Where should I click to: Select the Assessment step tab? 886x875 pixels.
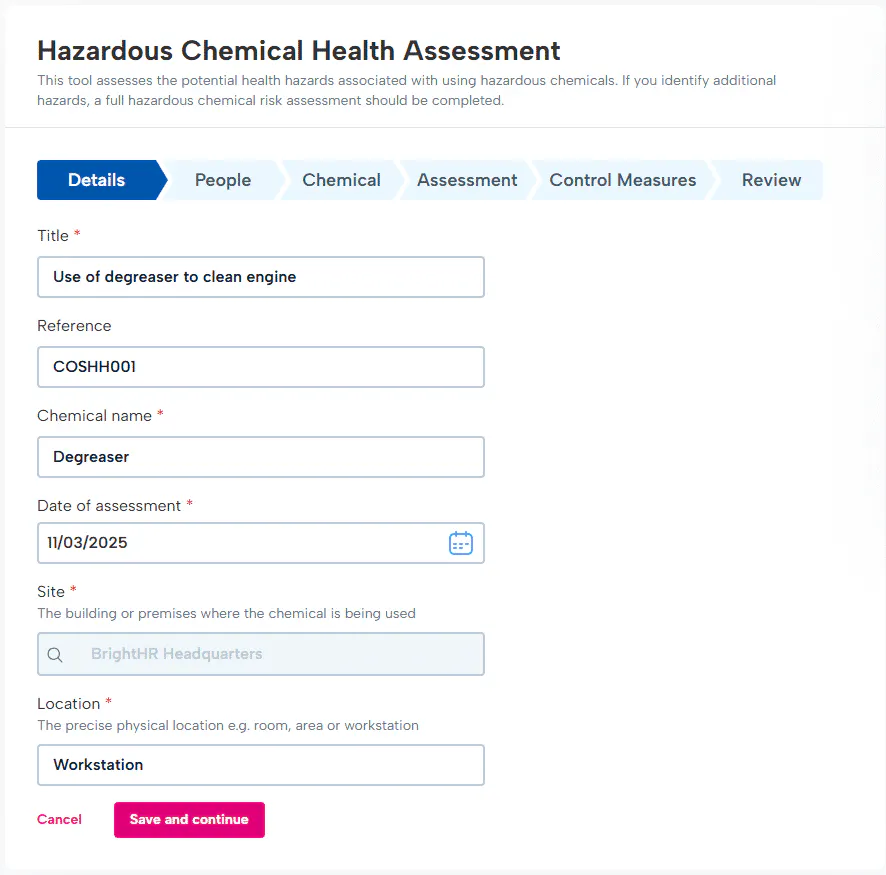coord(467,180)
